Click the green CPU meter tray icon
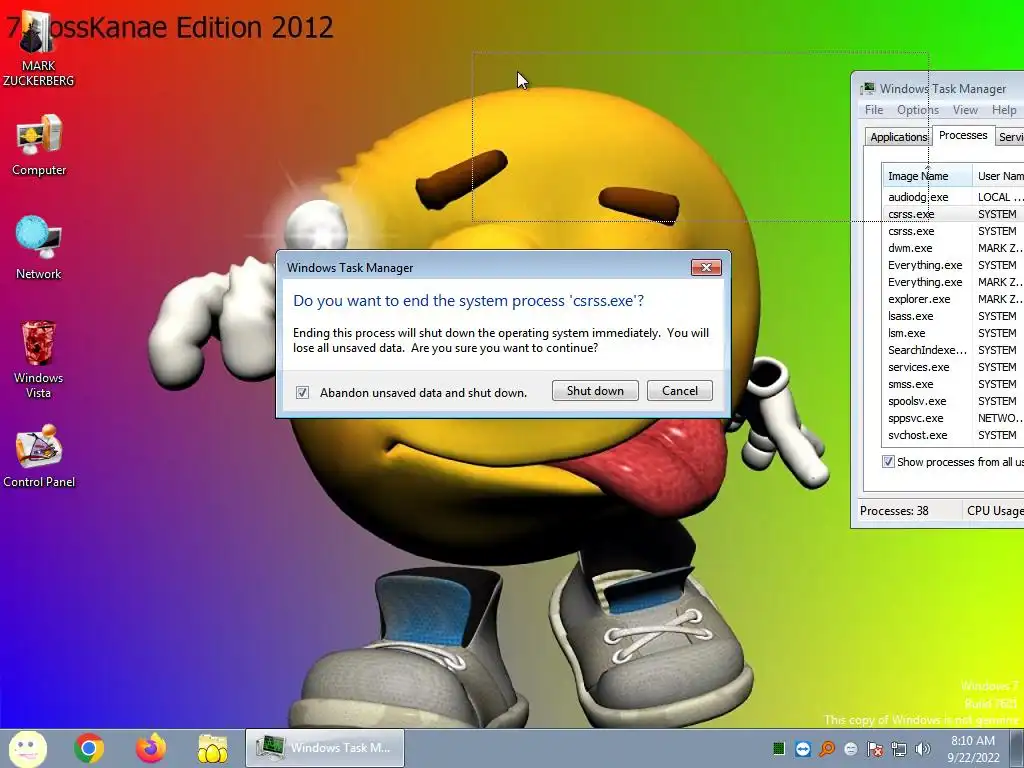Screen dimensions: 1024x768 pos(778,748)
